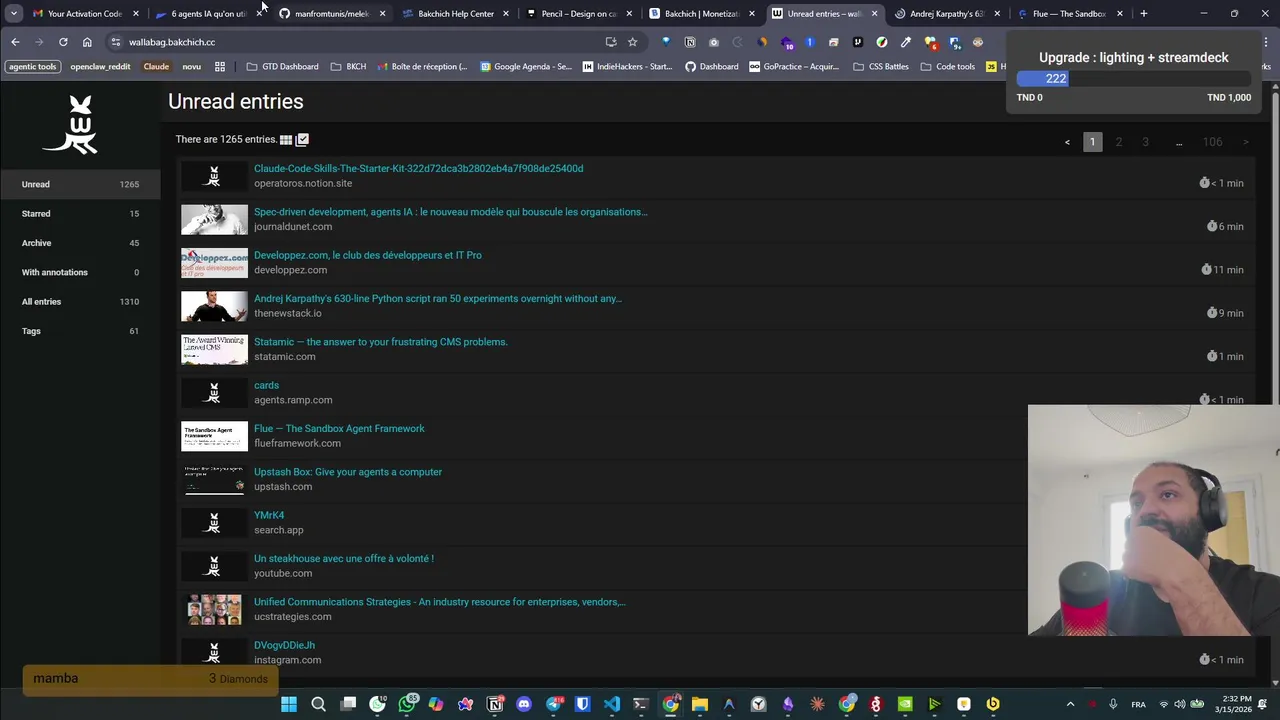Go to pagination page 3
Screen dimensions: 1280x720
[1145, 142]
